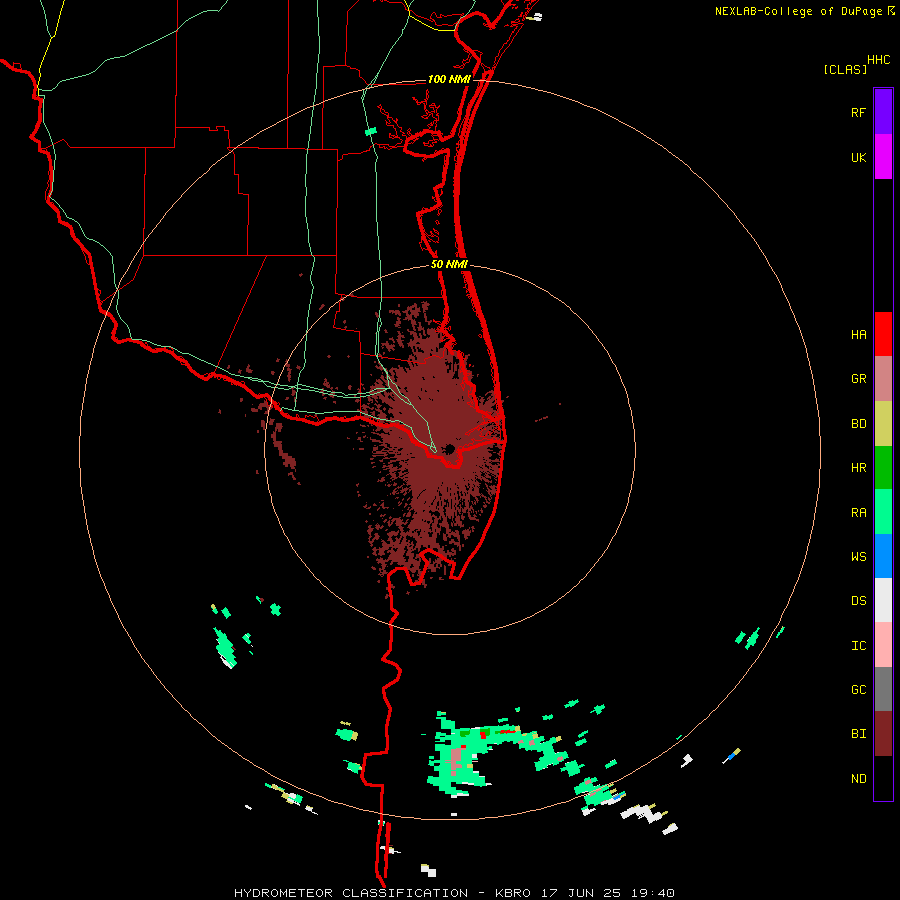
Task: Click the RF purple legend swatch
Action: 883,112
